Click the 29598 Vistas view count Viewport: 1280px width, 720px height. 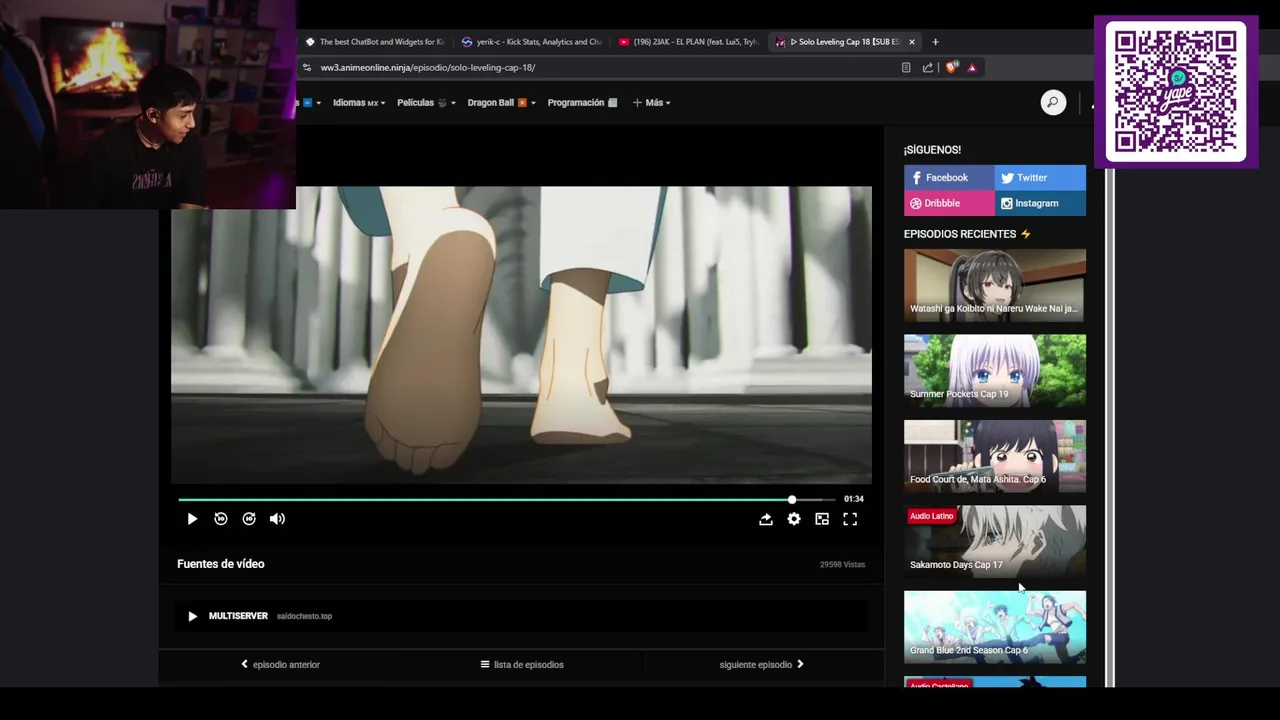(842, 564)
